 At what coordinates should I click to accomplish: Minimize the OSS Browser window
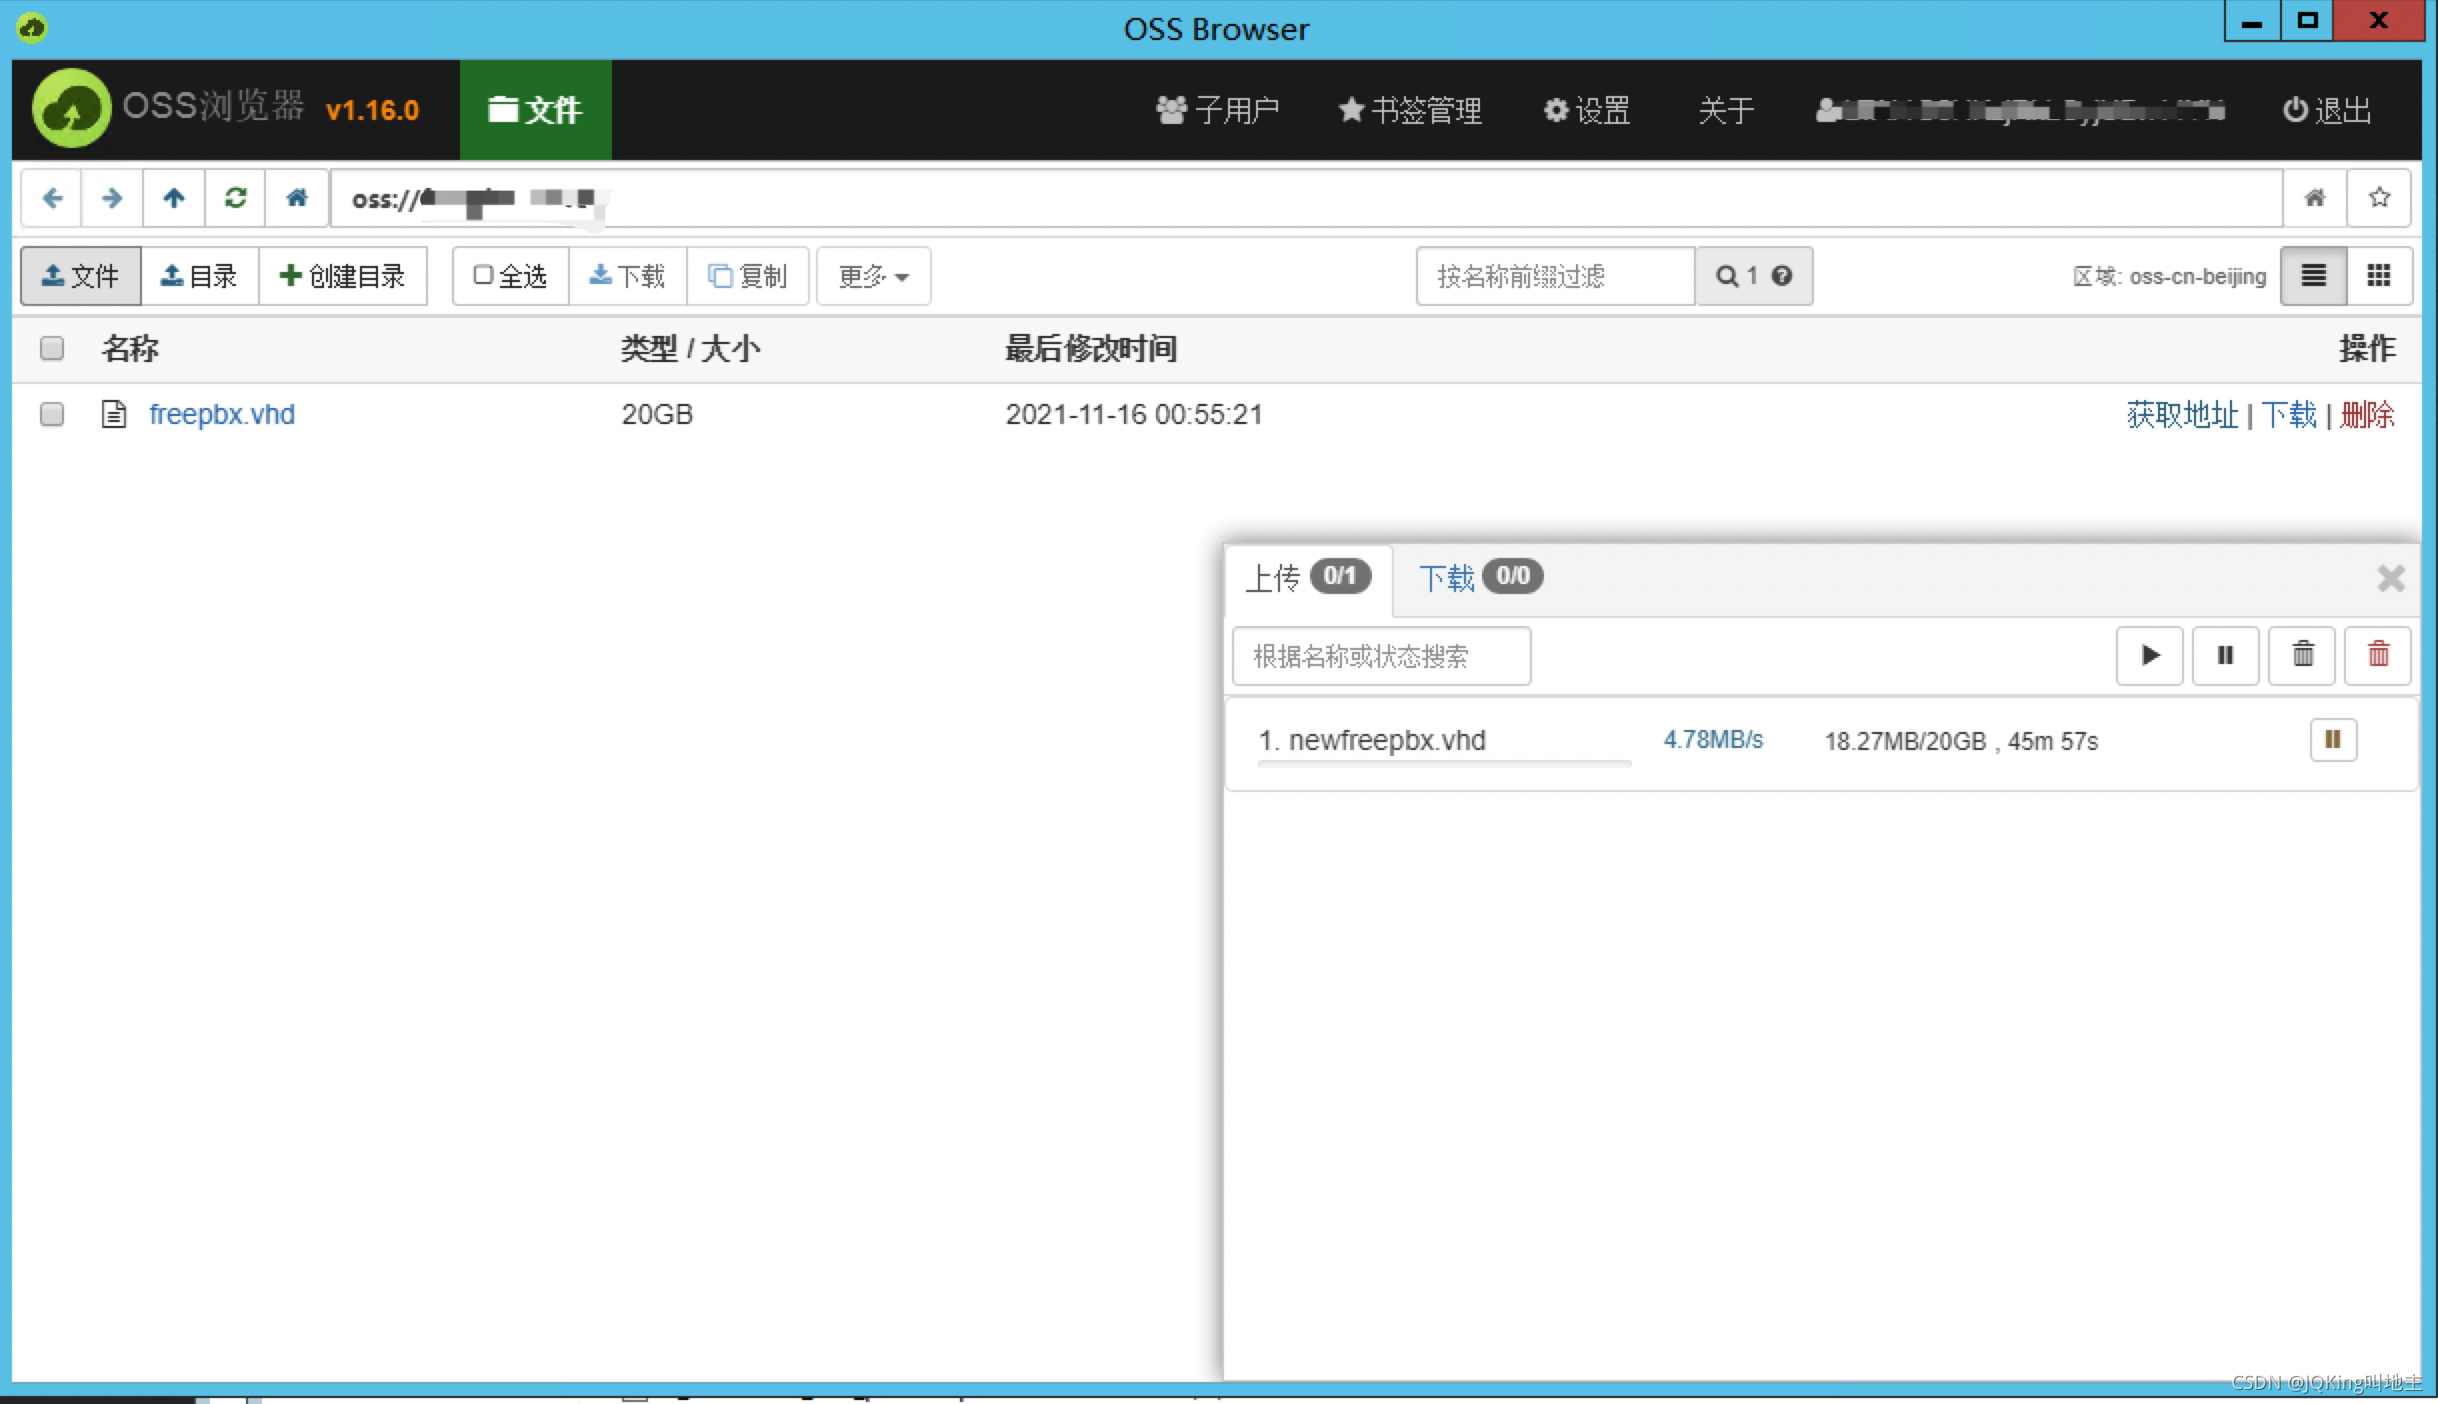coord(2252,21)
